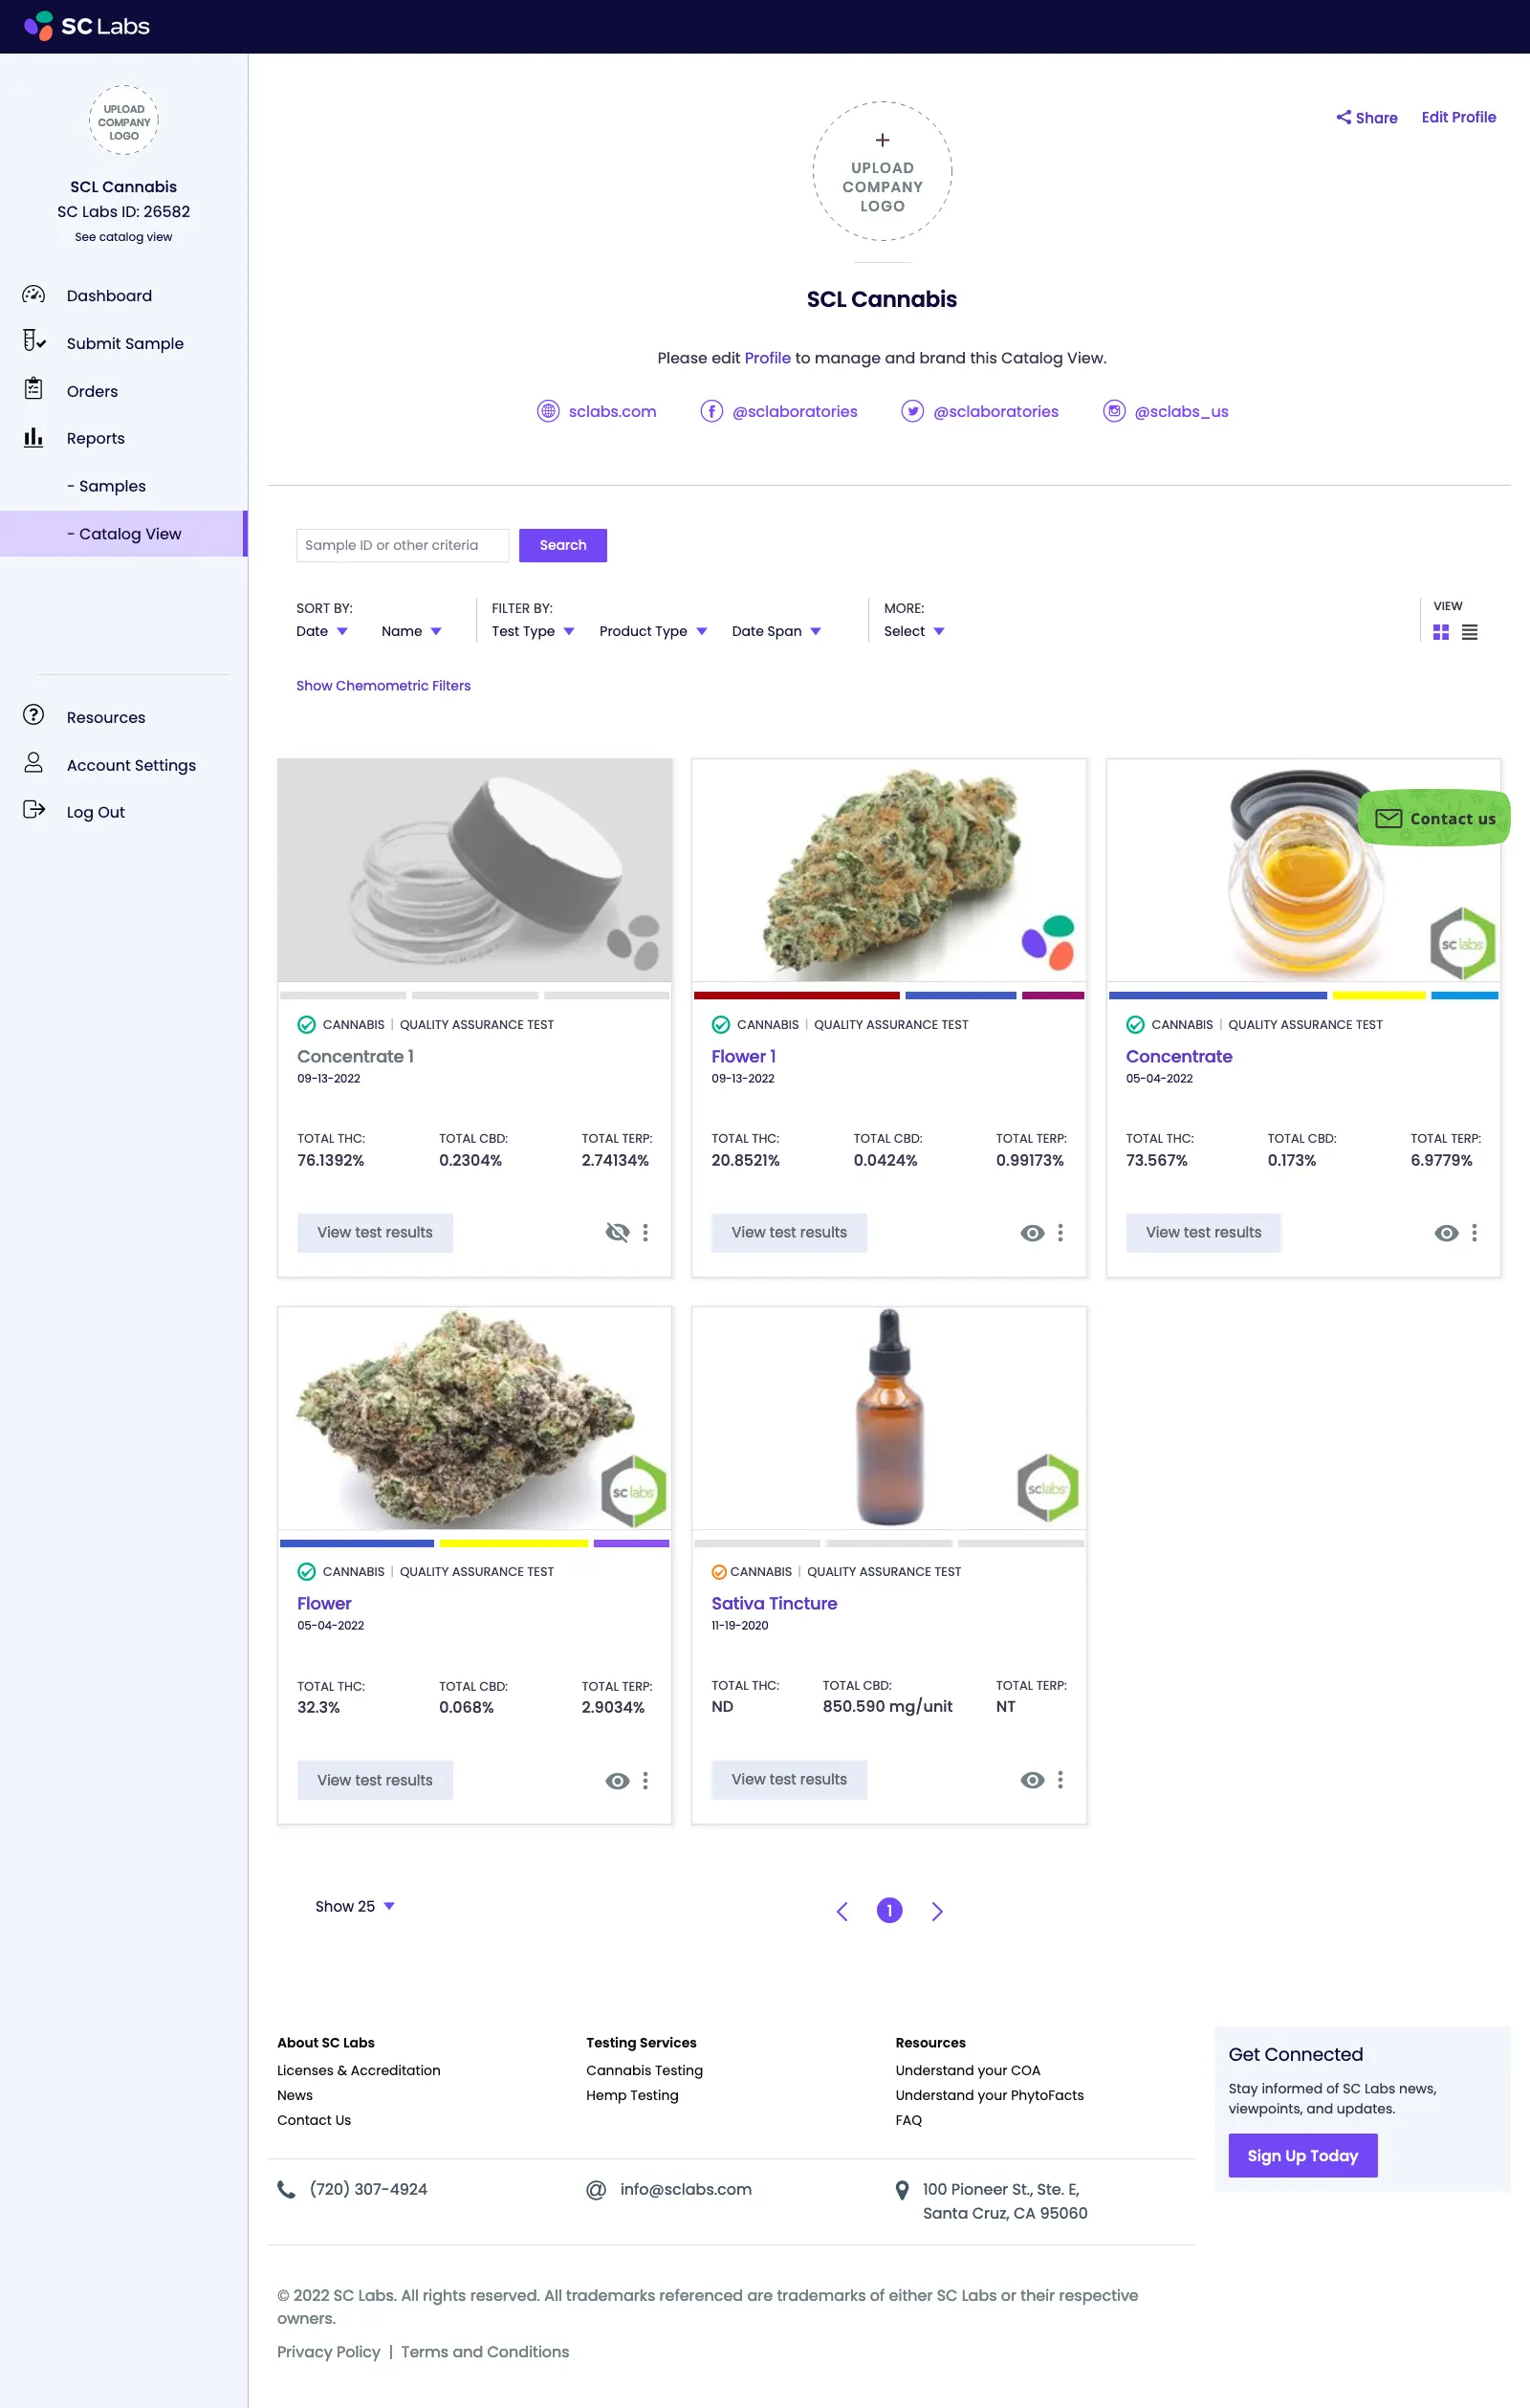This screenshot has width=1530, height=2408.
Task: Open Product Type filter dropdown
Action: click(653, 631)
